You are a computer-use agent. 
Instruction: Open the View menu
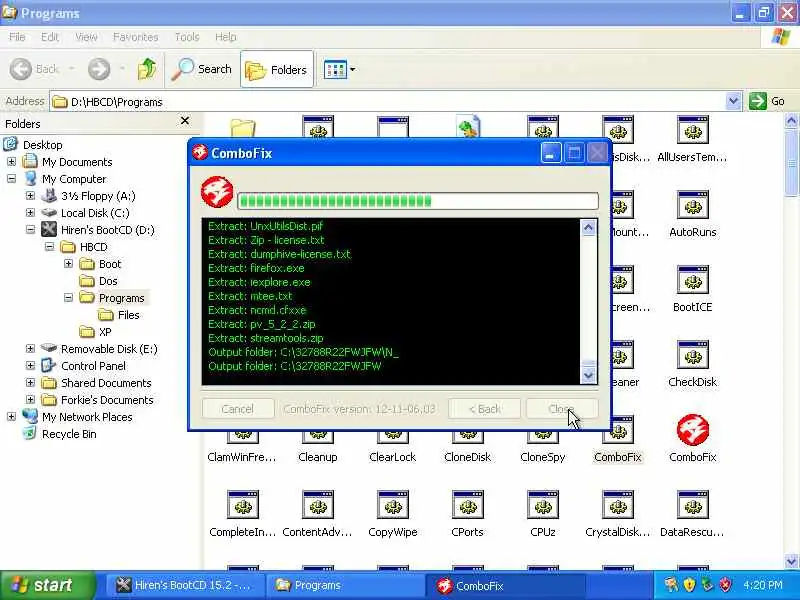pyautogui.click(x=86, y=37)
